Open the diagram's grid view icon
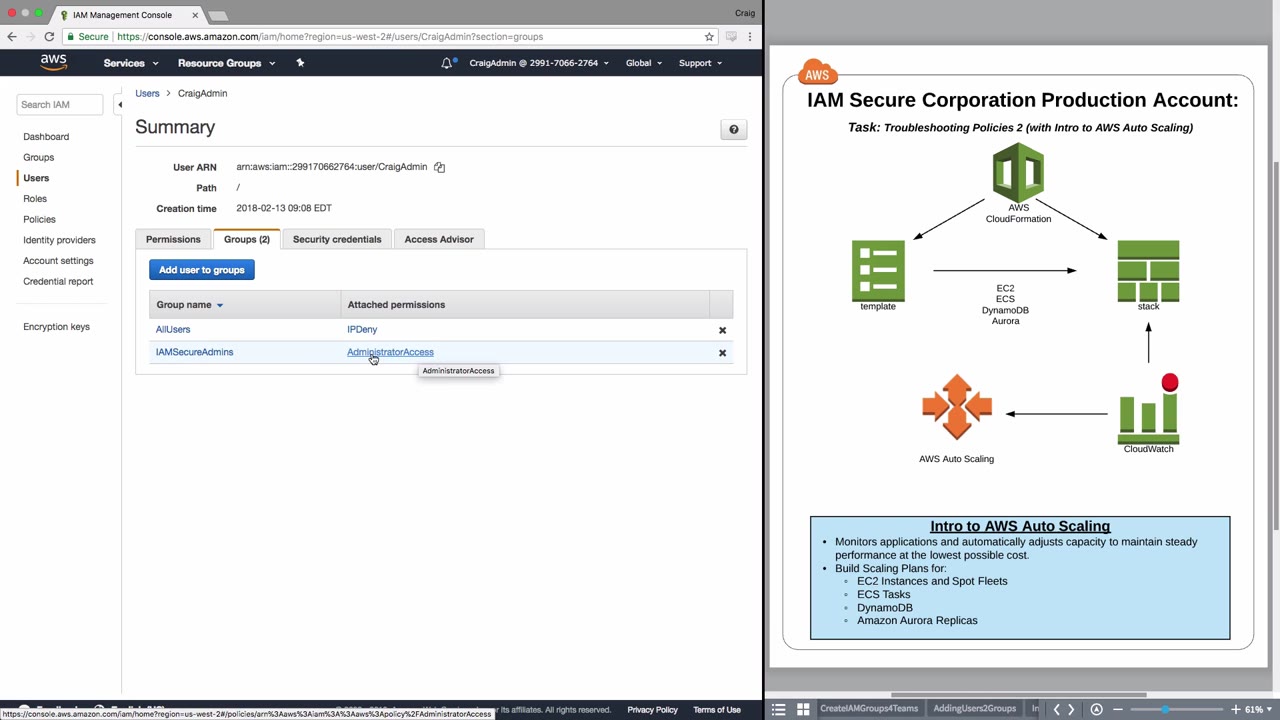 pos(803,710)
